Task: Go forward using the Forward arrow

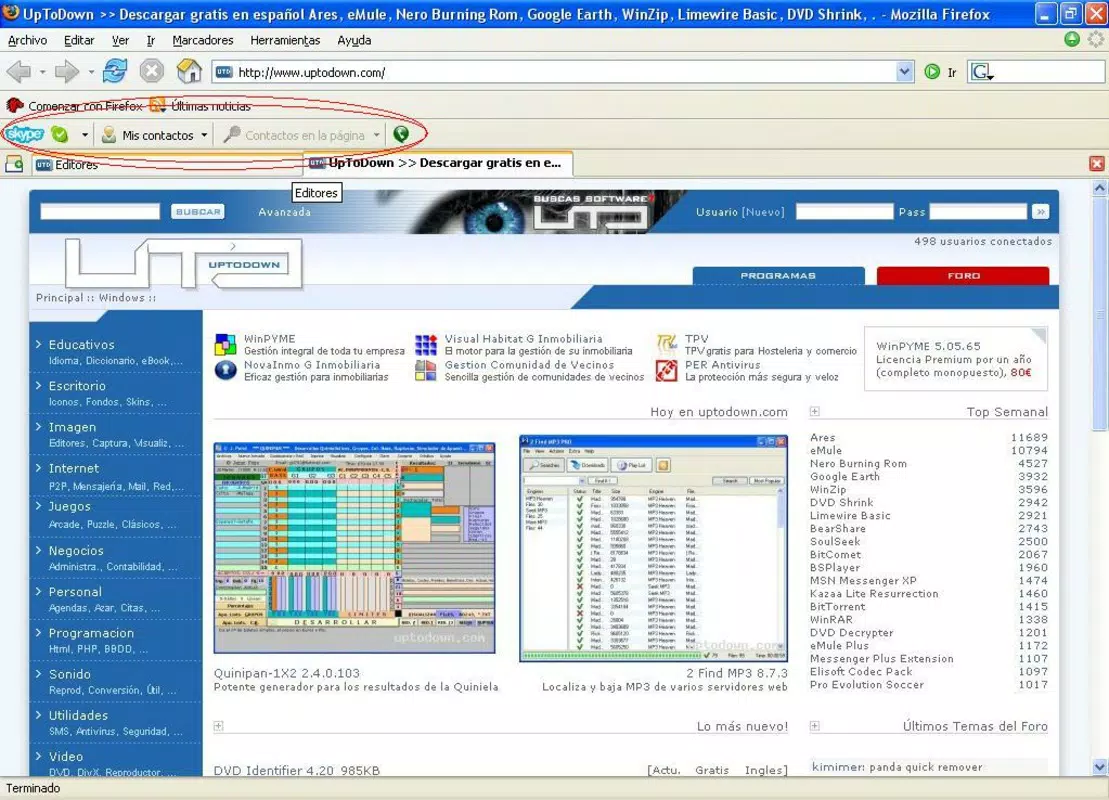Action: tap(66, 71)
